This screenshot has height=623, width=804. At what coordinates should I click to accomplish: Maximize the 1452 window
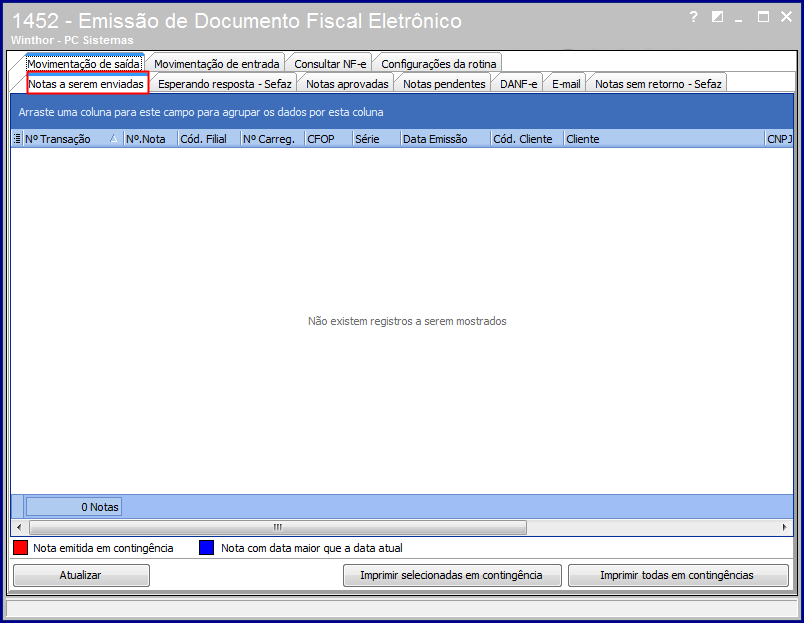[763, 17]
